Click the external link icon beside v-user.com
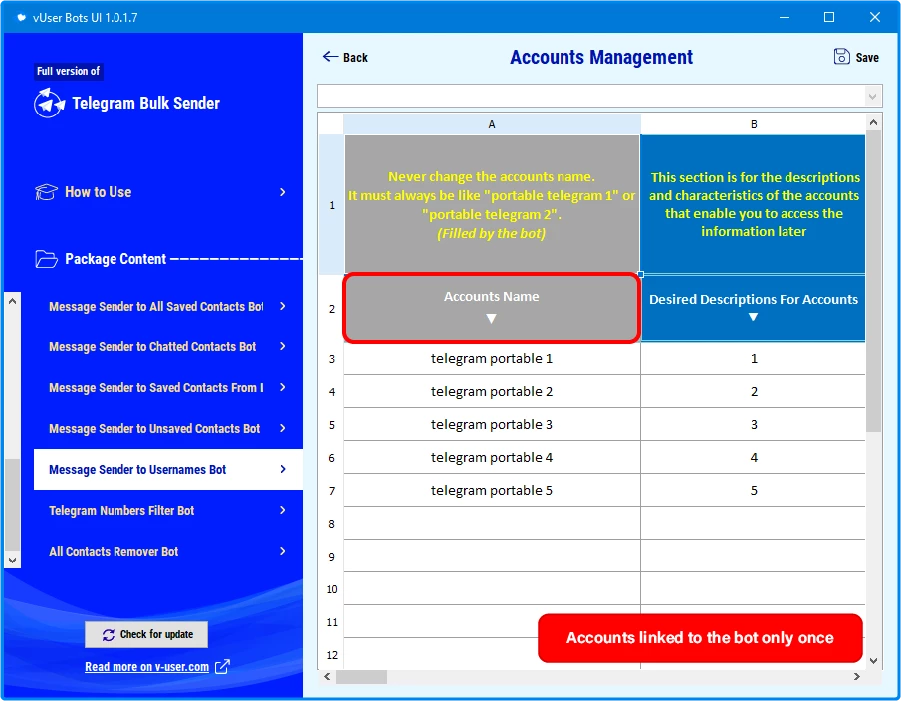 coord(222,667)
